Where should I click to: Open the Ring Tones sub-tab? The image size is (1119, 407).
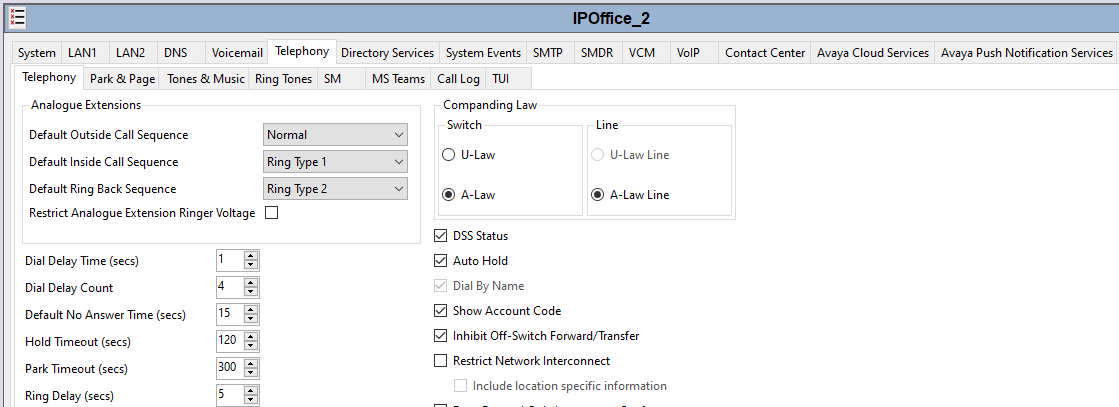click(x=283, y=79)
